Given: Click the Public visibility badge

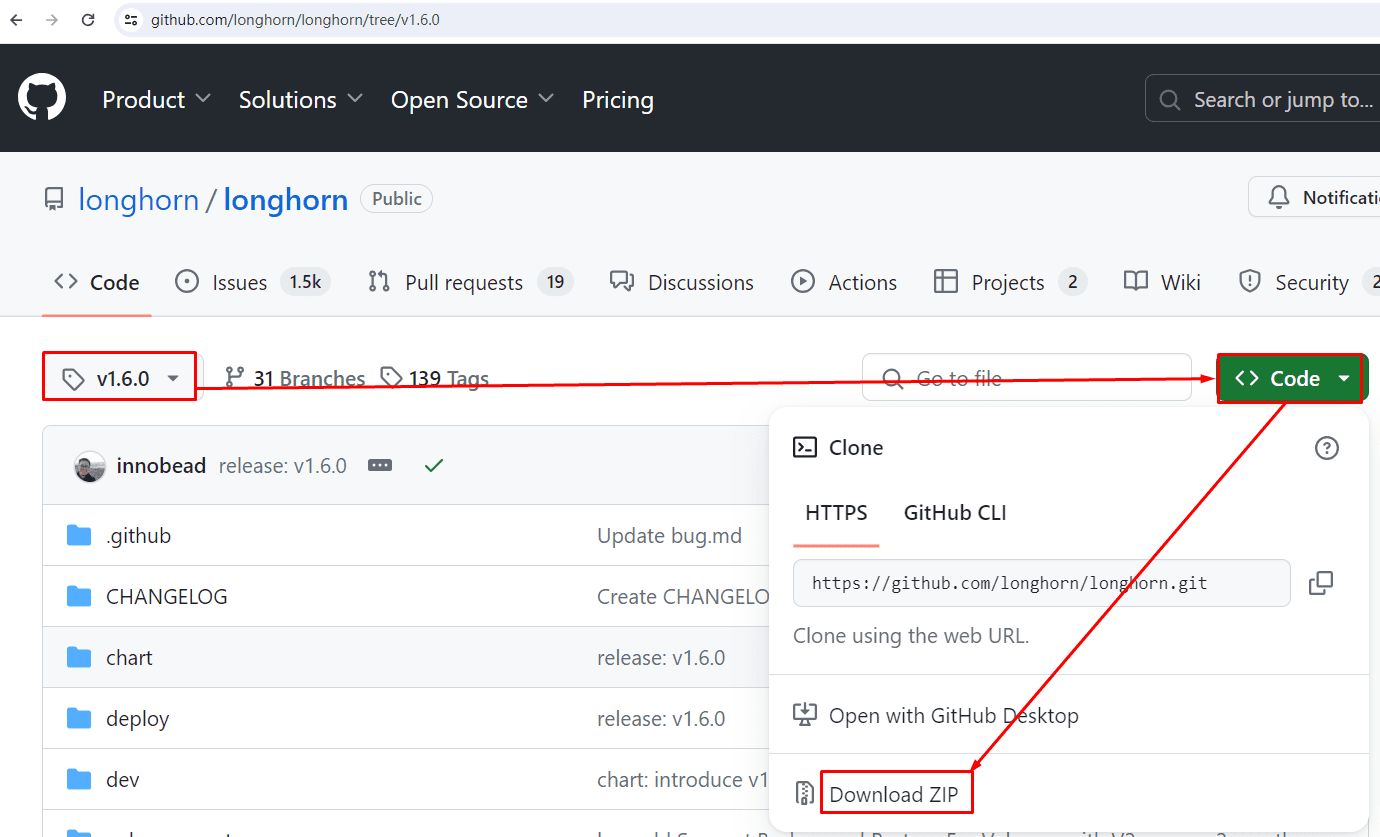Looking at the screenshot, I should point(397,199).
